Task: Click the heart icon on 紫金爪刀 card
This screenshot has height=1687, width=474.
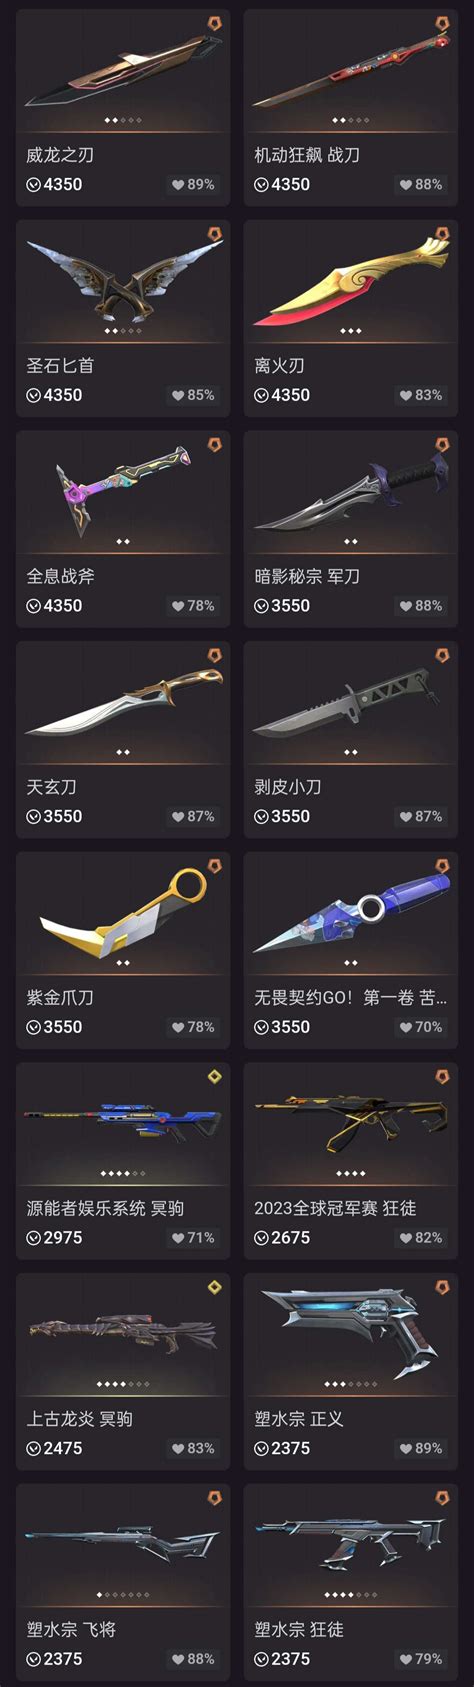Action: [x=178, y=1028]
